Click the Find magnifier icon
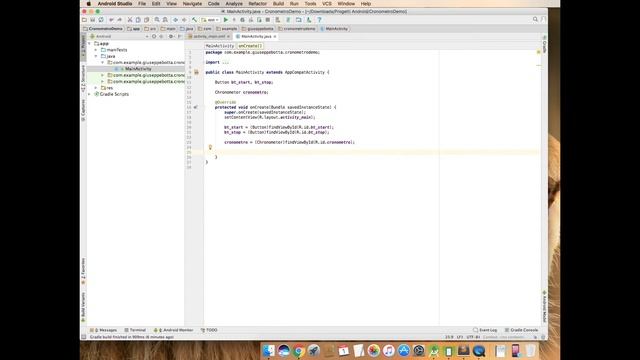The height and width of the screenshot is (360, 640). point(157,20)
